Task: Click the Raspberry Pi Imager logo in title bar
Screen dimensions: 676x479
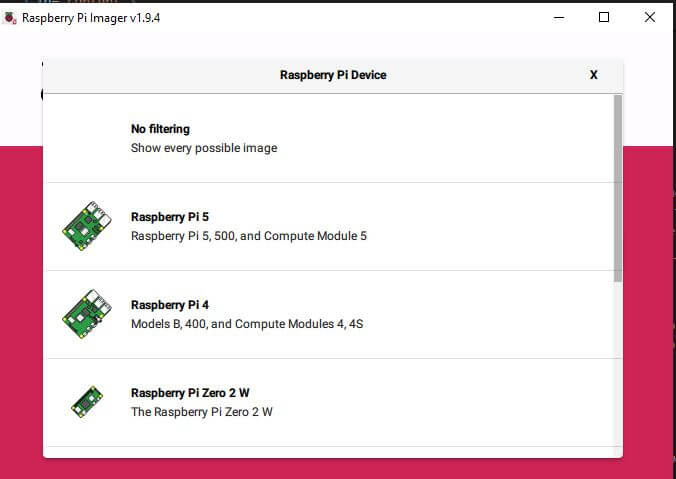Action: 11,17
